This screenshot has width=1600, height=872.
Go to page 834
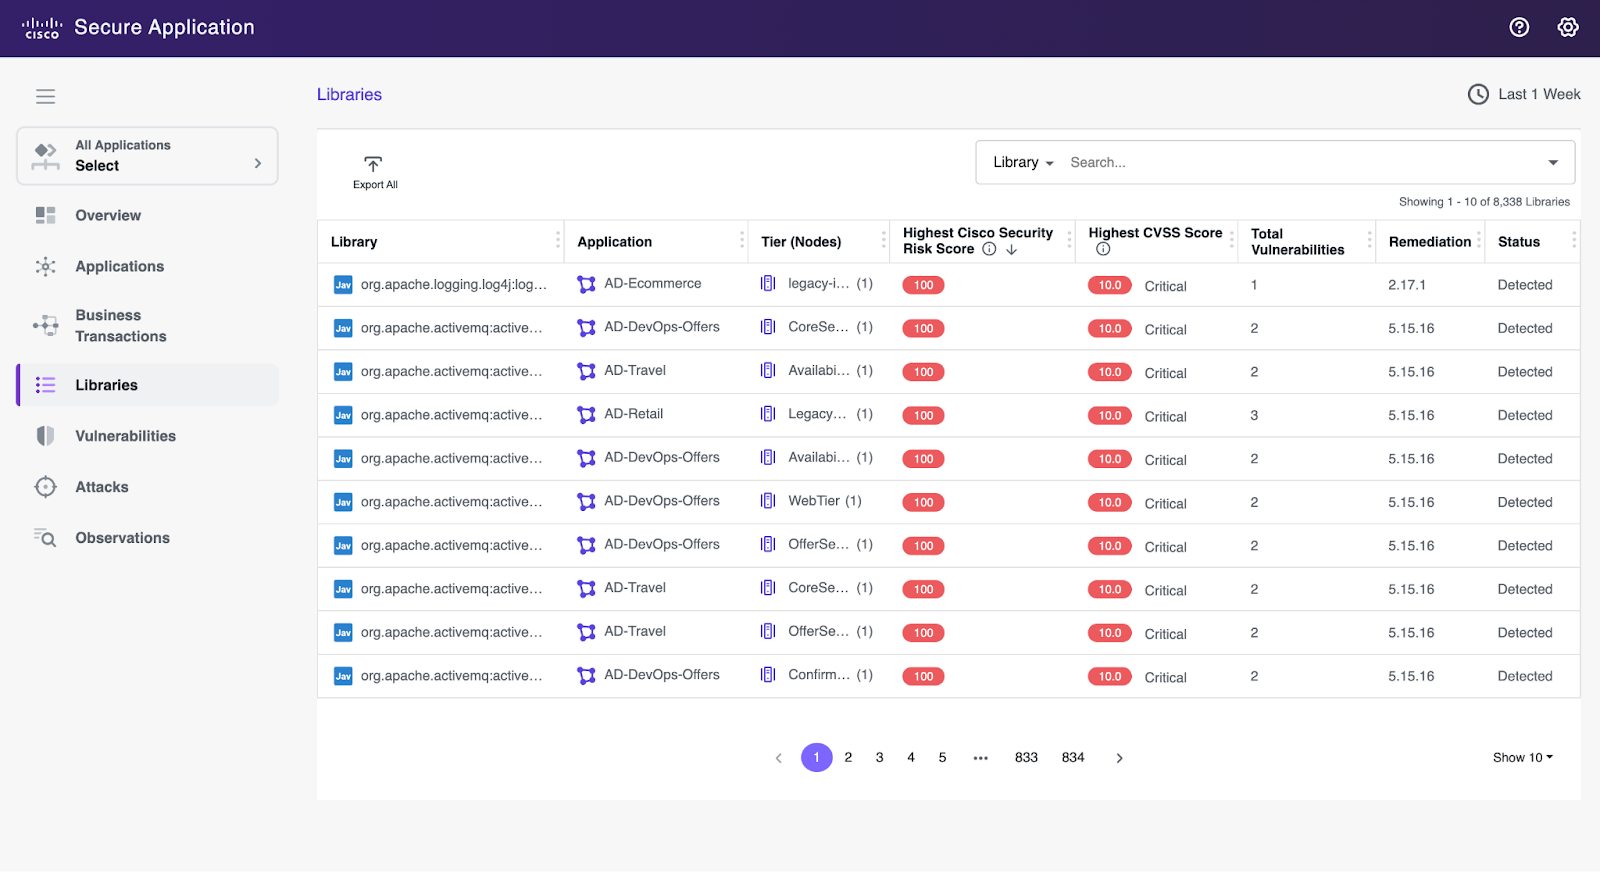[1073, 757]
